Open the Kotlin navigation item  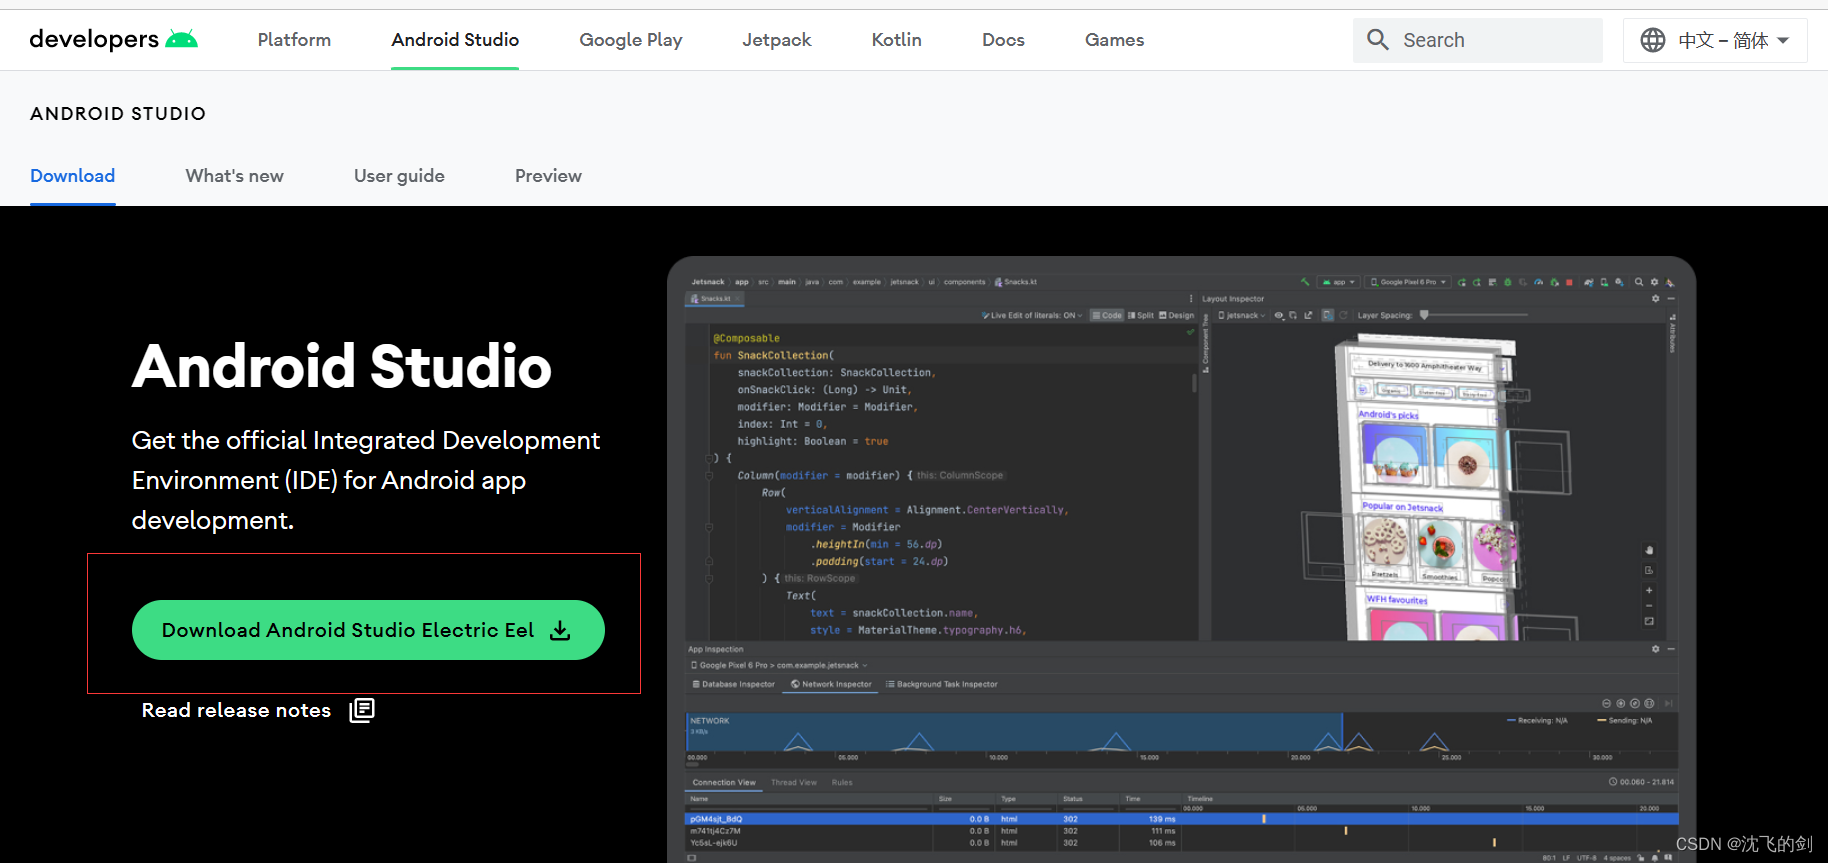(x=897, y=40)
